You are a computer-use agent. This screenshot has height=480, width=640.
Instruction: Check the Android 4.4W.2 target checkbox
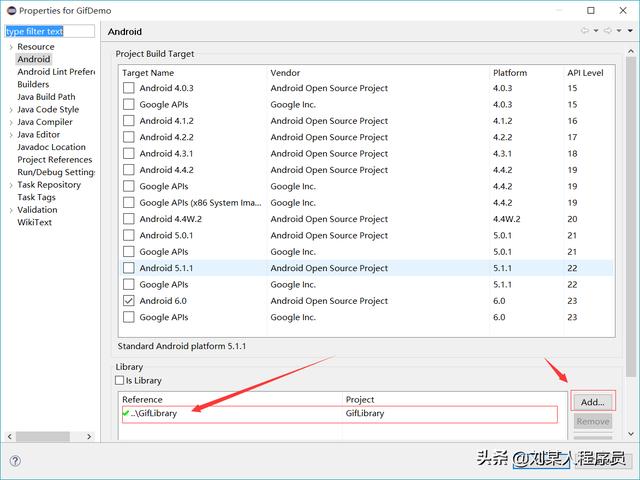click(129, 219)
